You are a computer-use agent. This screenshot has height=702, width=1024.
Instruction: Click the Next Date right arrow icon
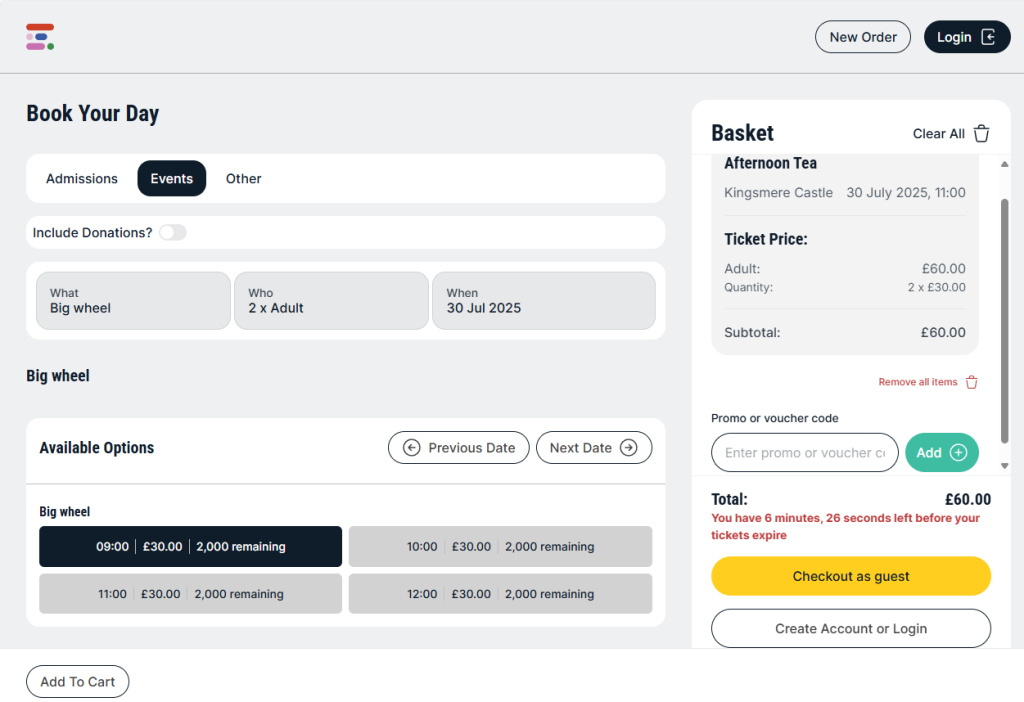[x=628, y=448]
